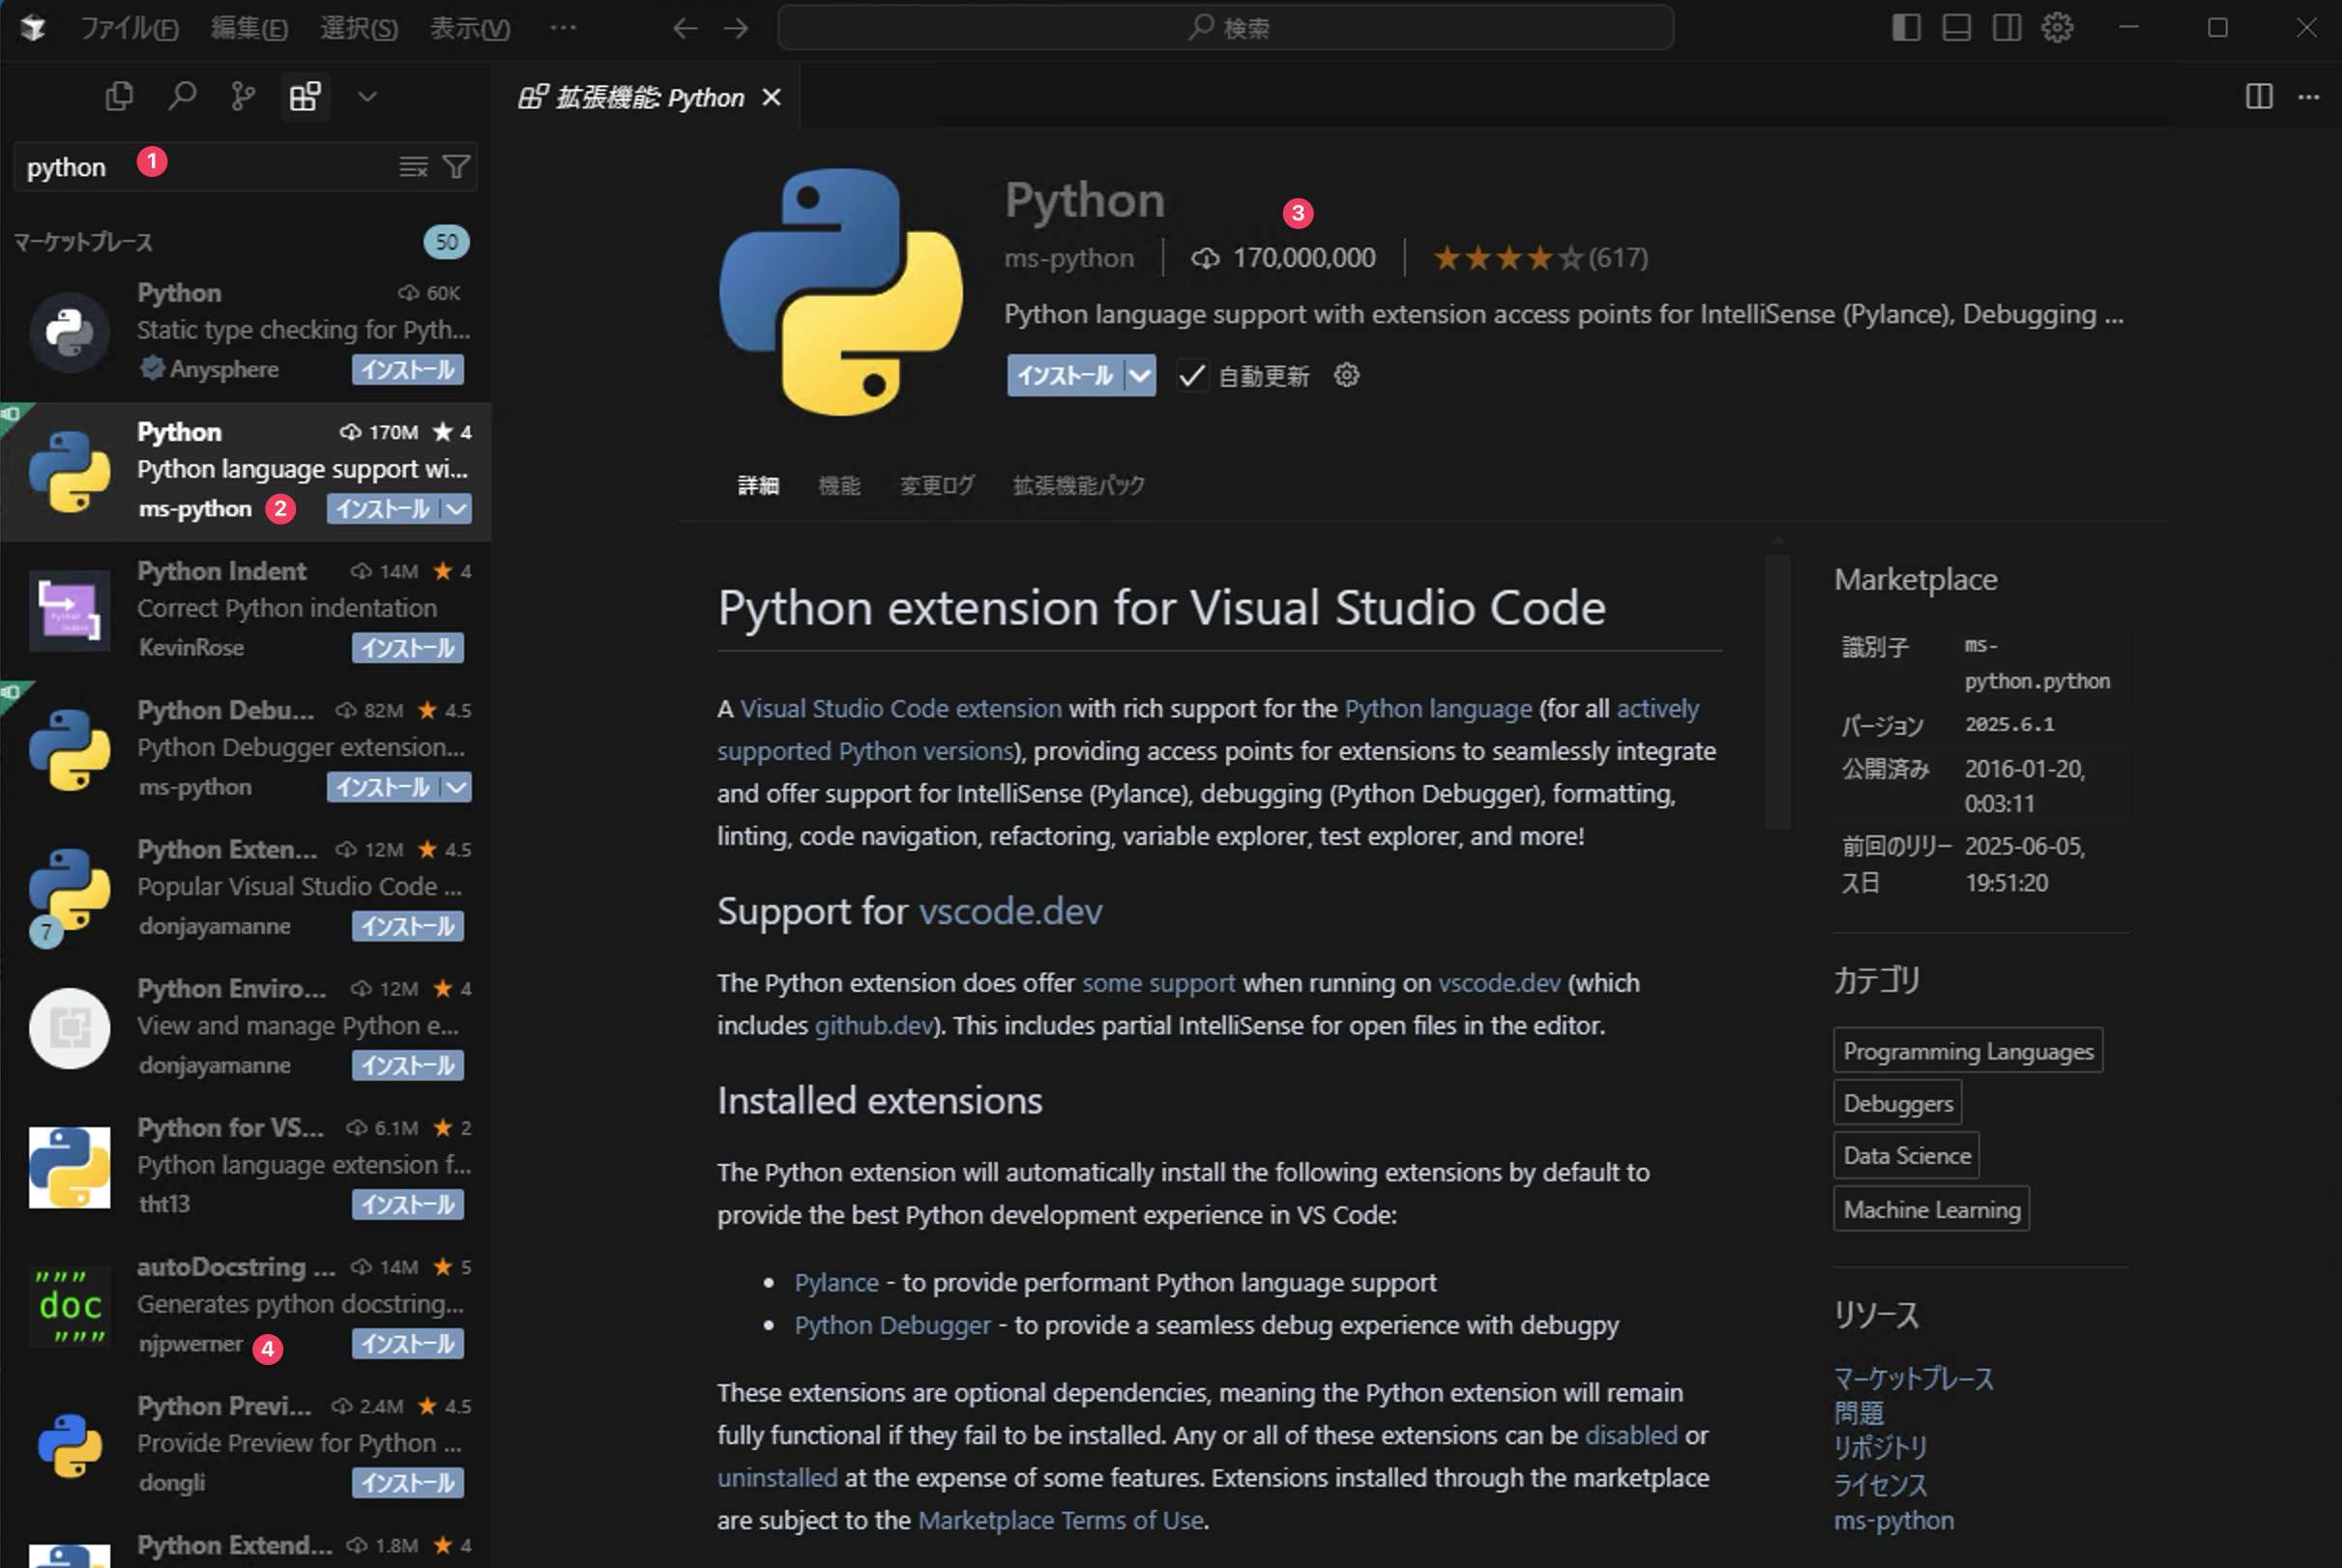Screen dimensions: 2342x1568
Task: Select the Python Environments extension icon
Action: (69, 1028)
